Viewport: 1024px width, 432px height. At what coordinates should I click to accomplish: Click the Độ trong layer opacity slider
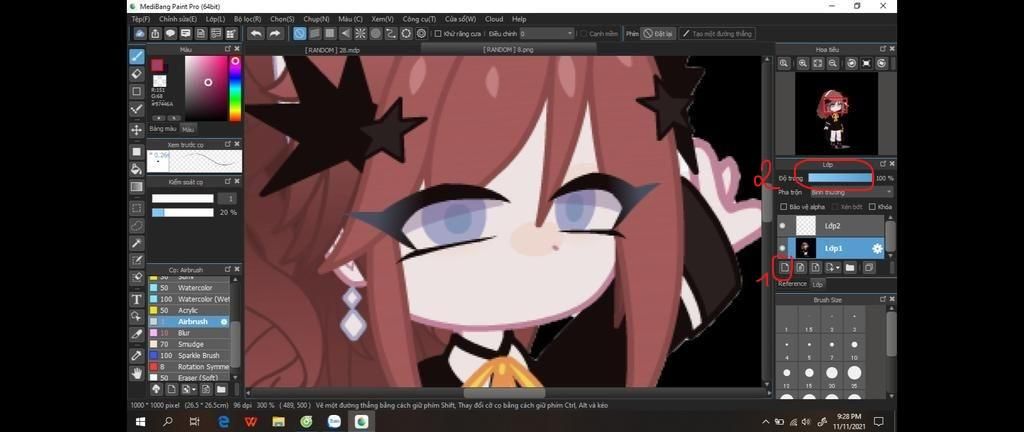pos(840,177)
